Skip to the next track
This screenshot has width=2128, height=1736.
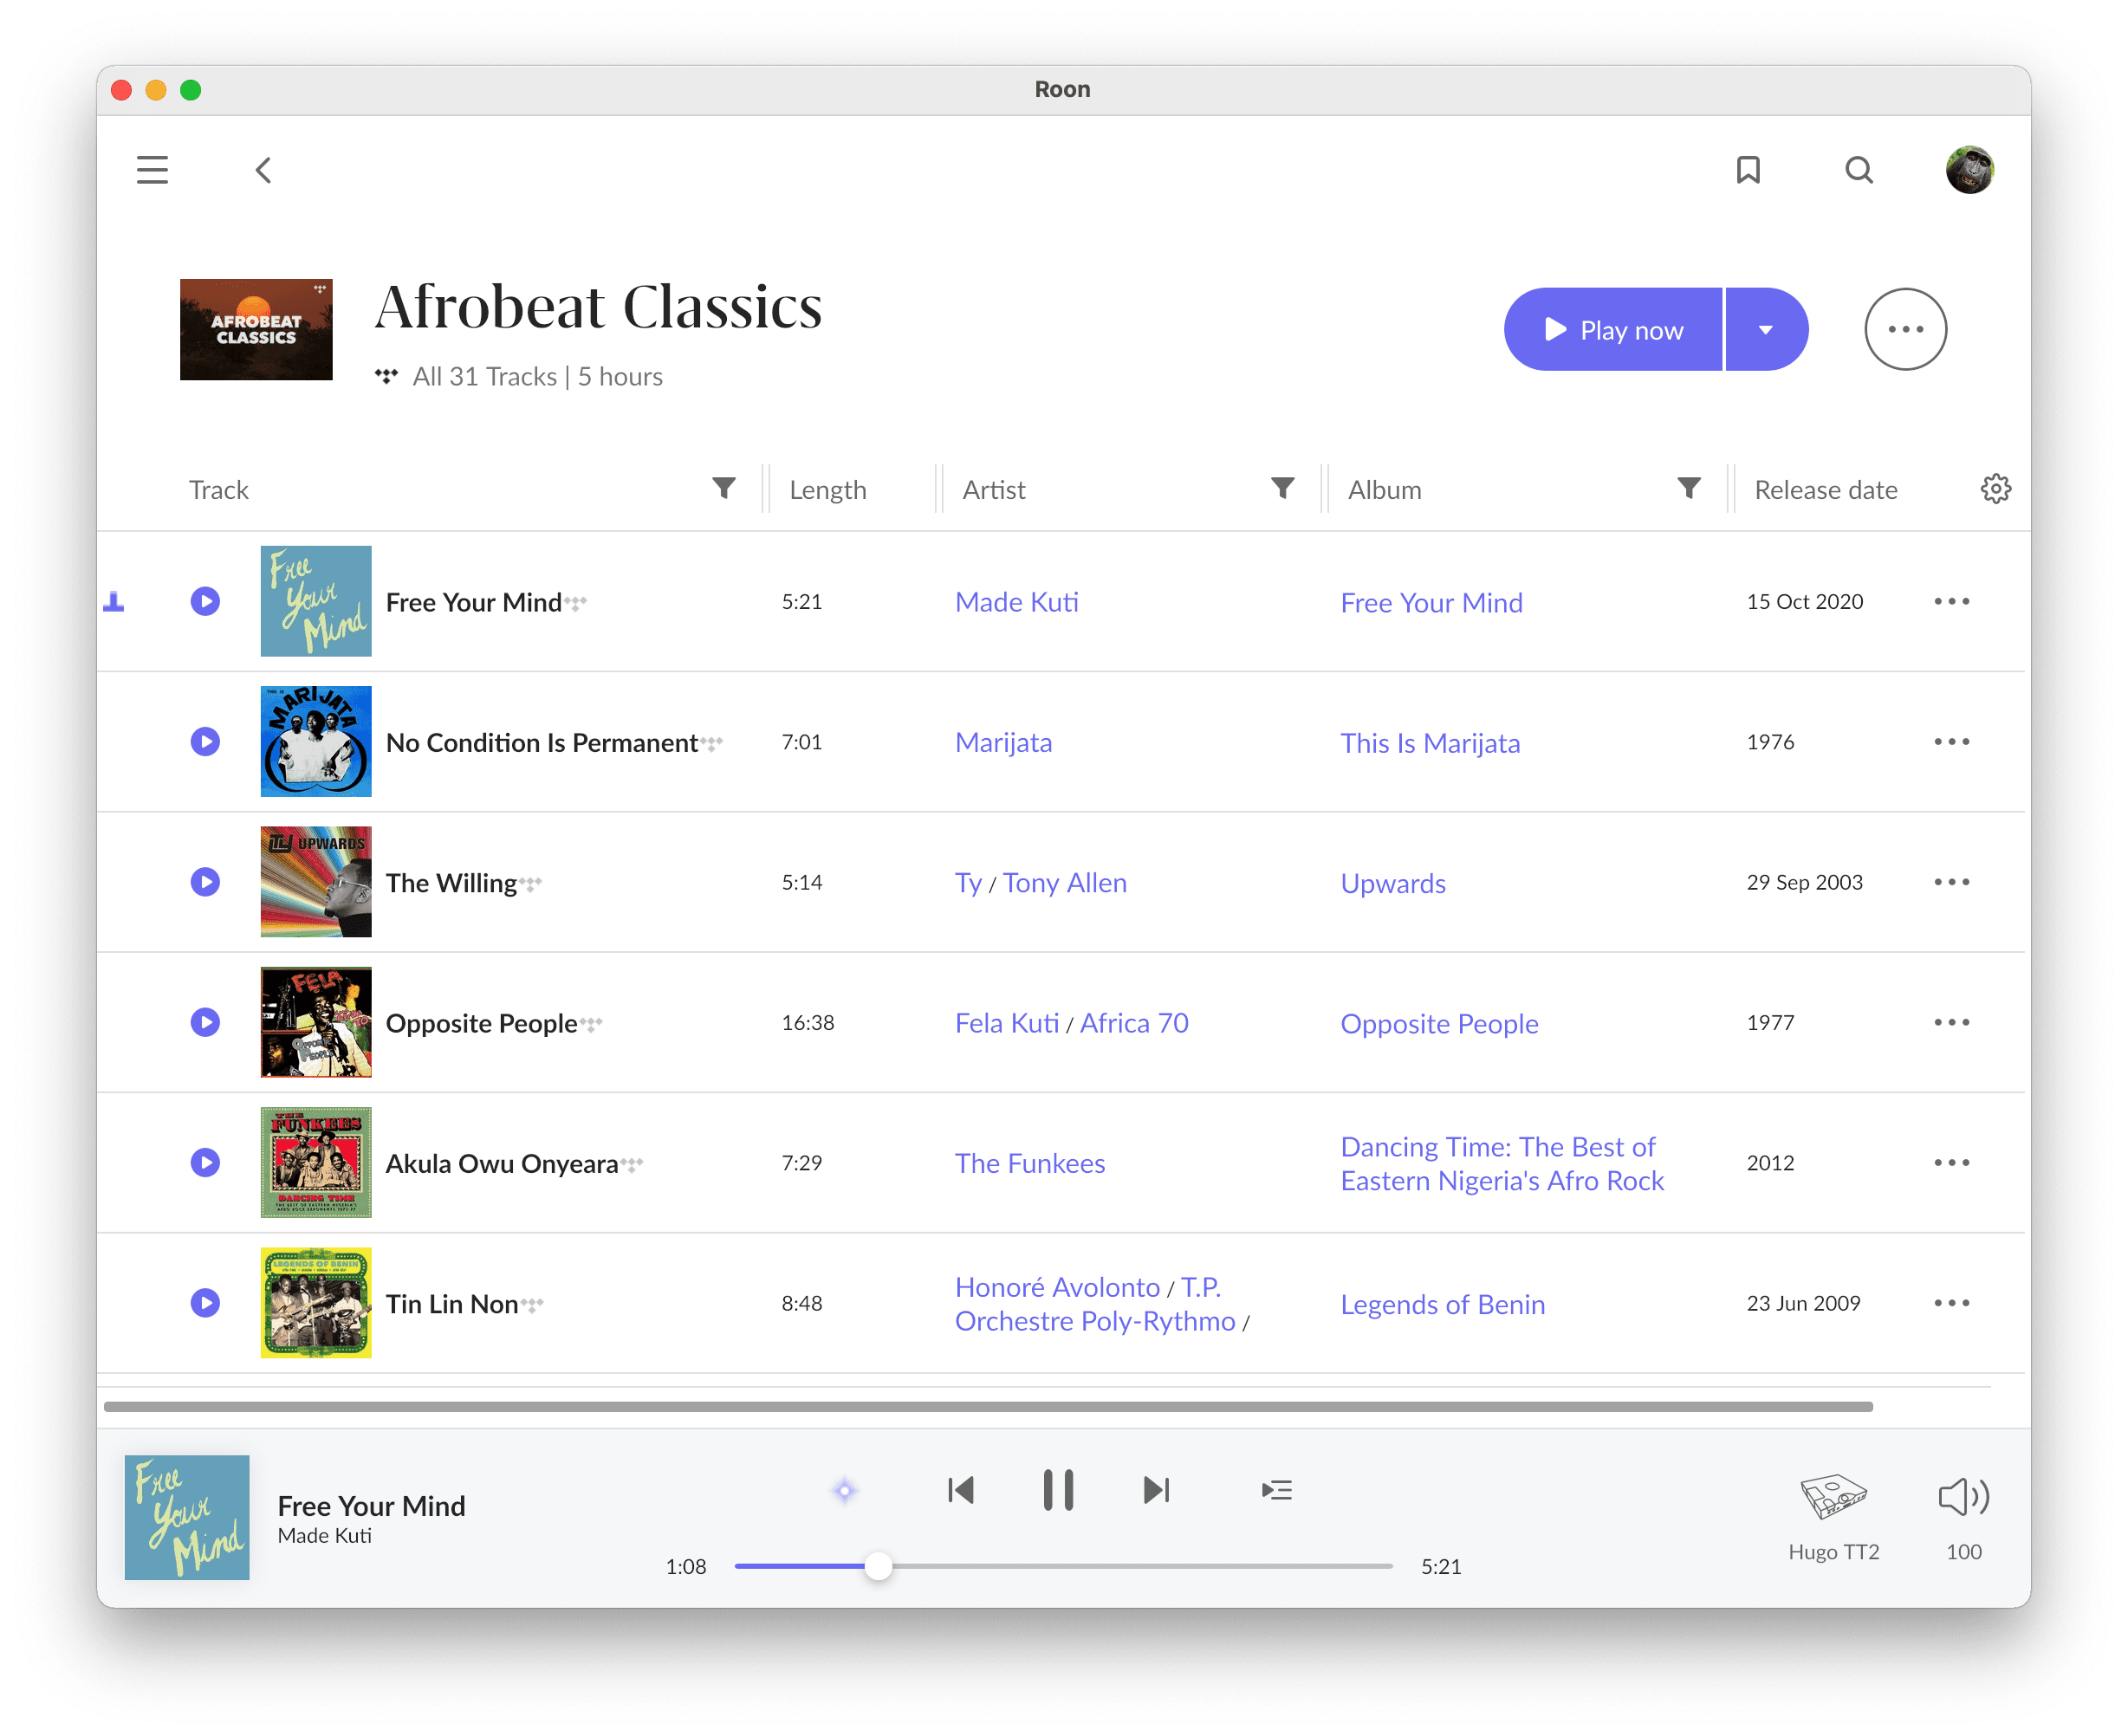point(1156,1491)
